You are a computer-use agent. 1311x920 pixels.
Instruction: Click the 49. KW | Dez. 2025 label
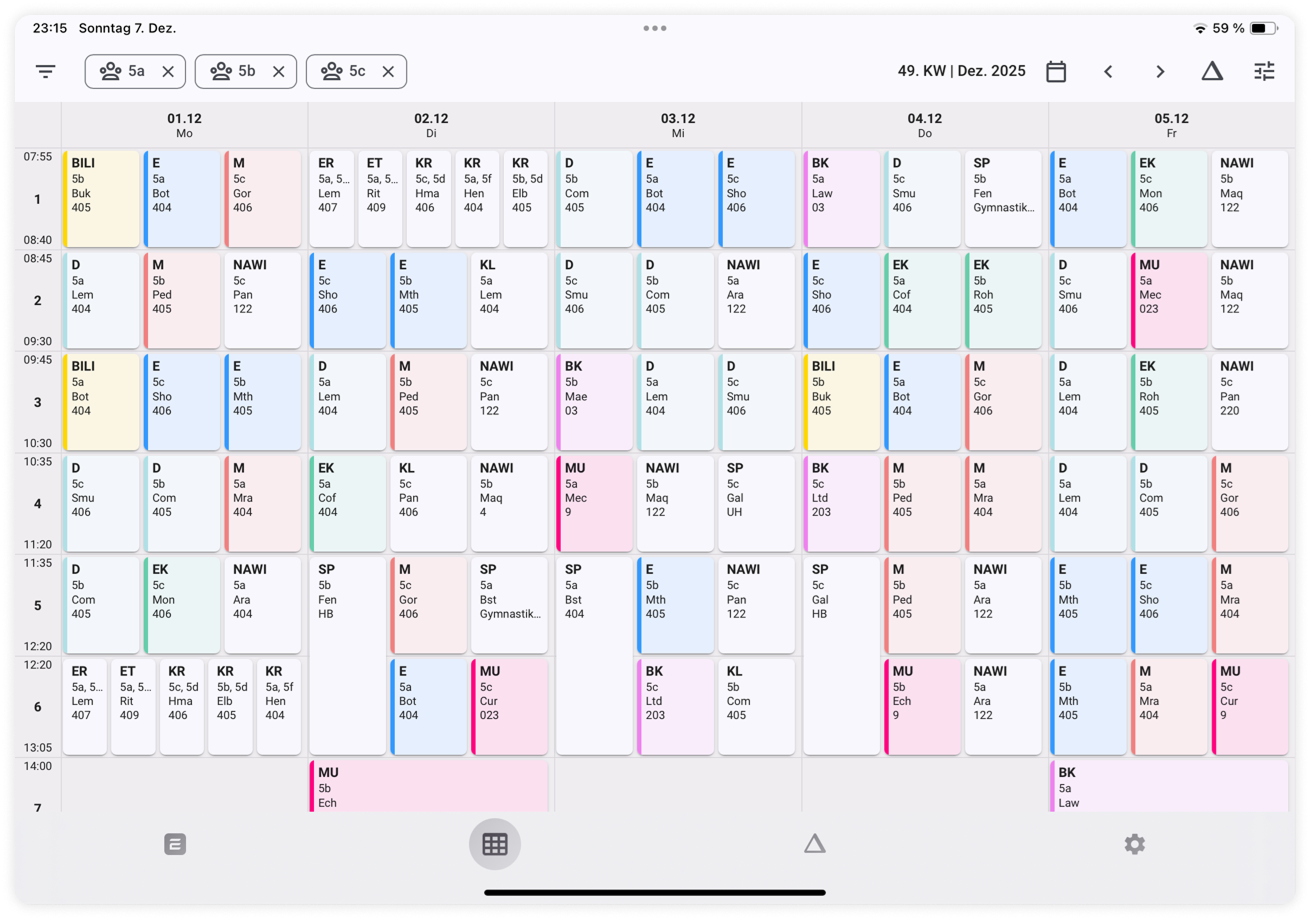click(x=961, y=72)
